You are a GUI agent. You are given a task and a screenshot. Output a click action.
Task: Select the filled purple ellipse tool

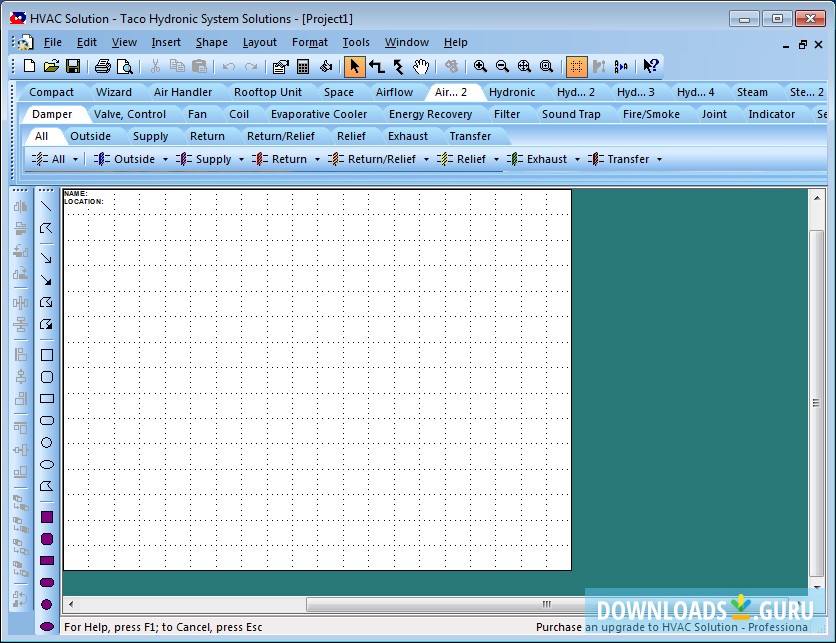(47, 626)
